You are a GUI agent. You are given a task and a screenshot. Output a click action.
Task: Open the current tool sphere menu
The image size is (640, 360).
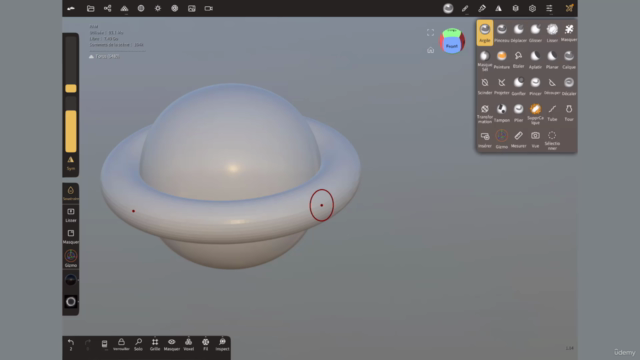pos(448,8)
